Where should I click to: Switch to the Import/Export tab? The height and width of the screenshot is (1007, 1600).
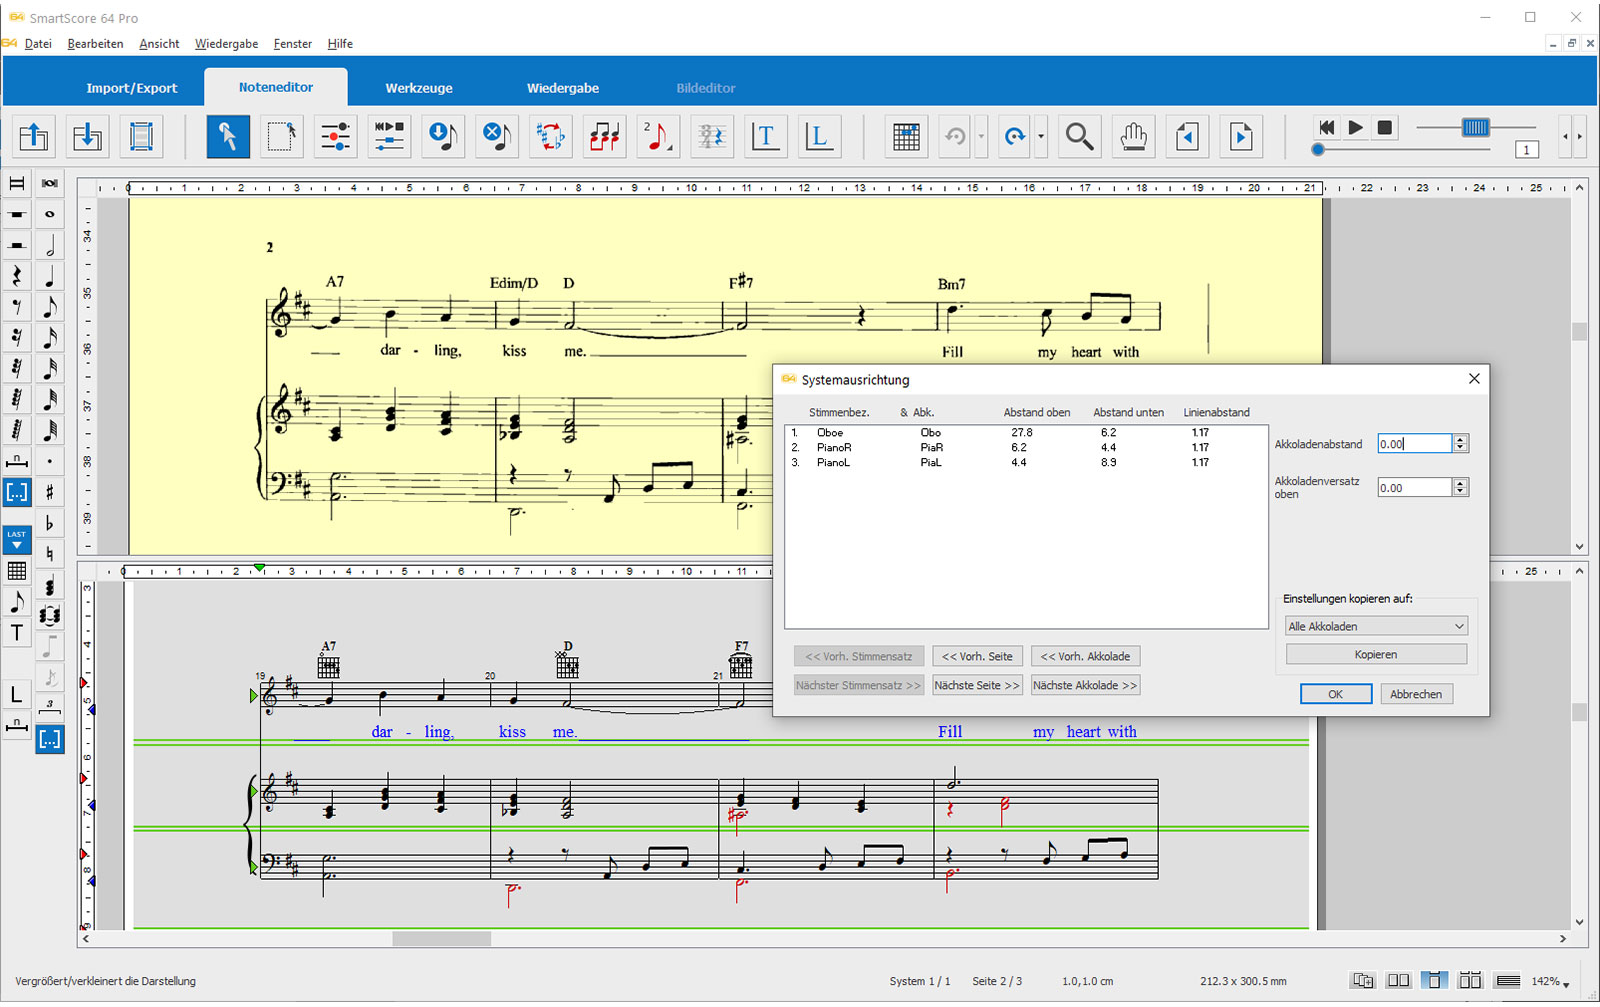pyautogui.click(x=132, y=88)
